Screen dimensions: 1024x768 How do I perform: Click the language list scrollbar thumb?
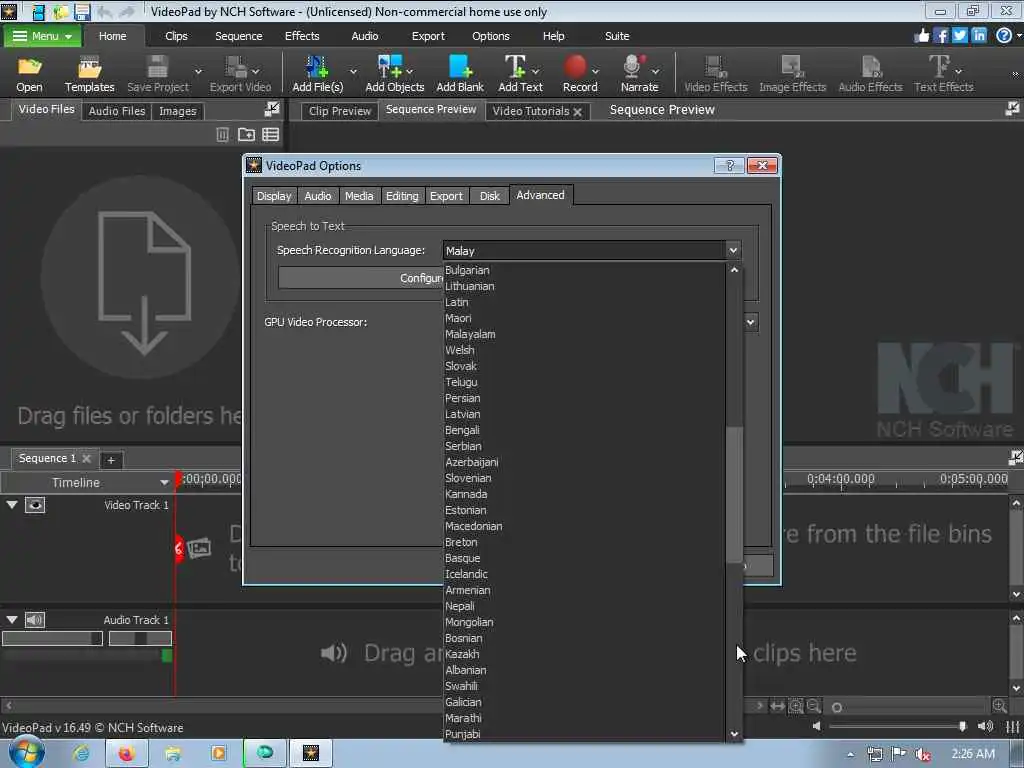pyautogui.click(x=735, y=494)
